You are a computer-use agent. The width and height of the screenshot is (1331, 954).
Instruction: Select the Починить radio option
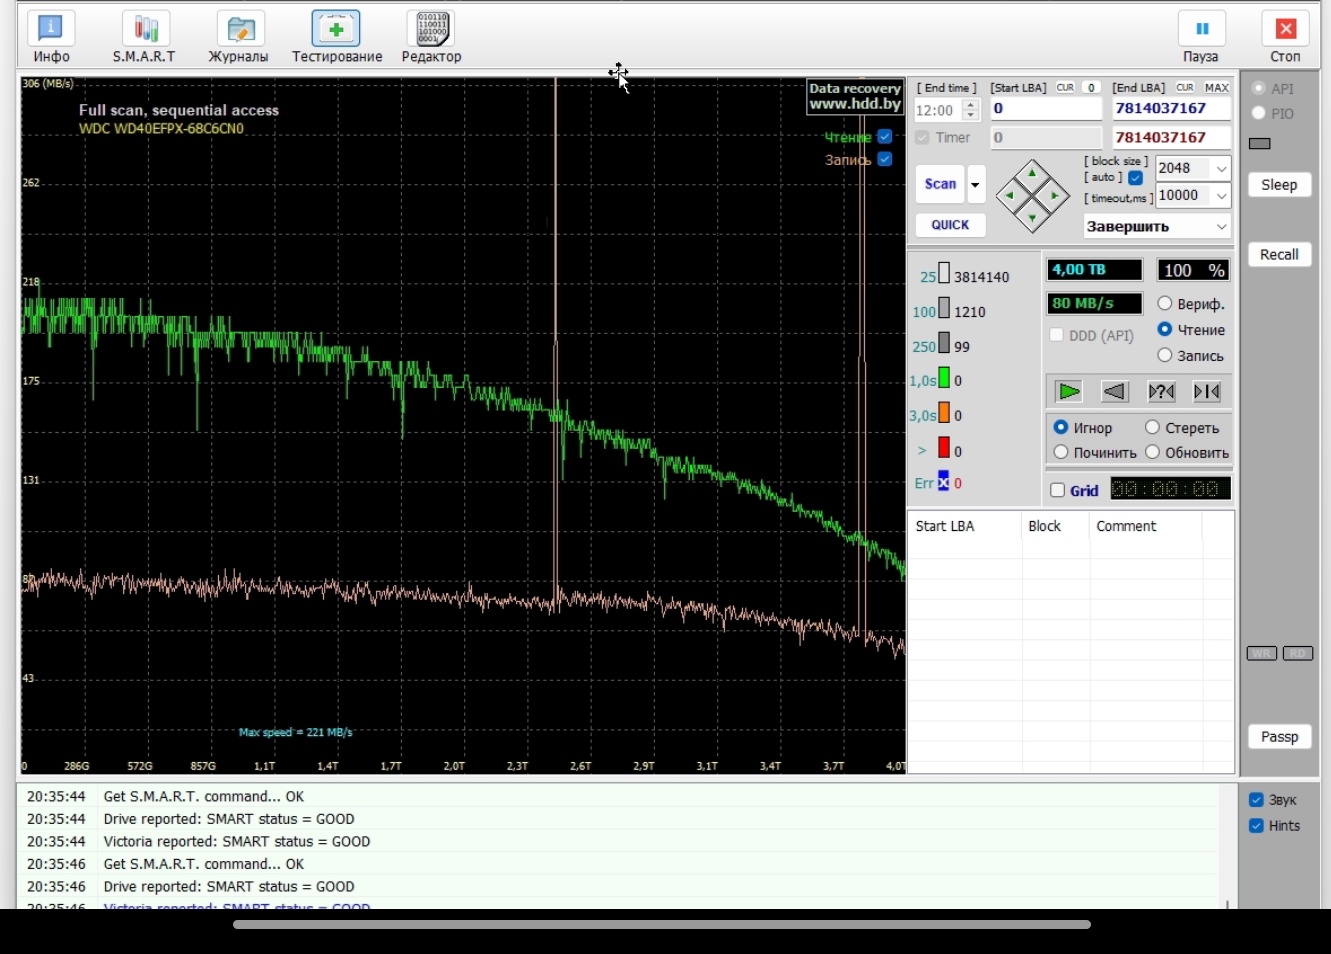1061,452
